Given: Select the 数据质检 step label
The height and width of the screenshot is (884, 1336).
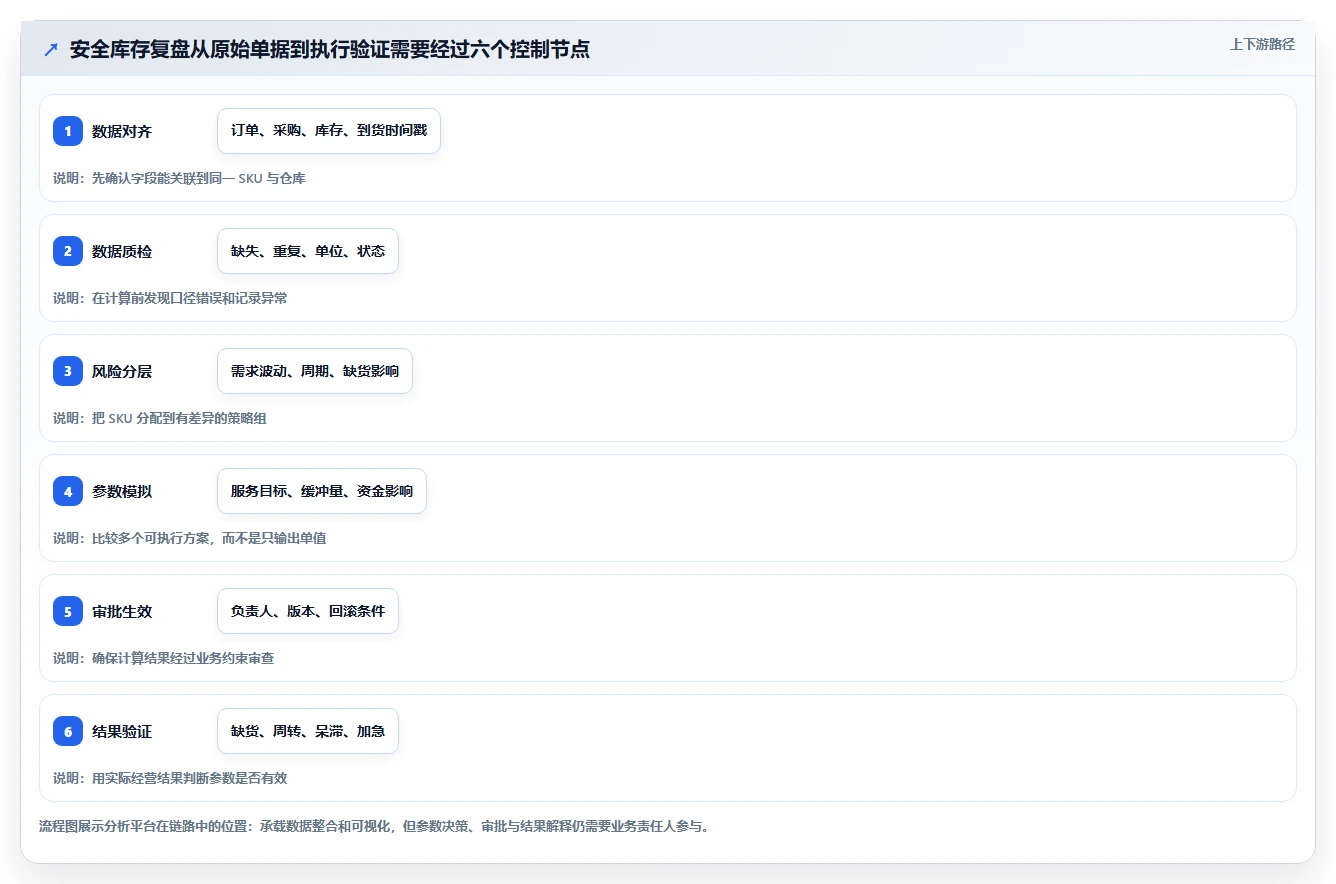Looking at the screenshot, I should pos(122,251).
